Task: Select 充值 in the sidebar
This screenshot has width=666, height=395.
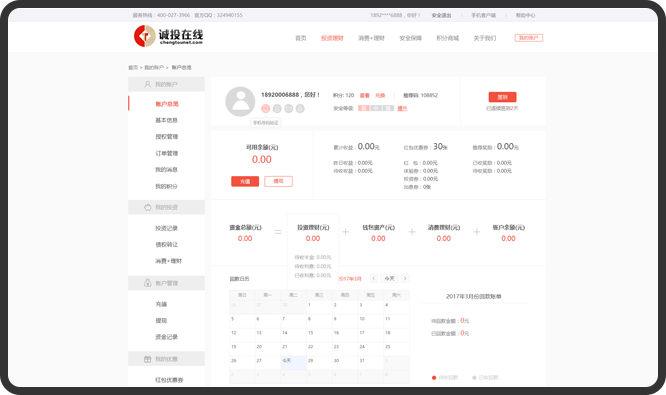Action: click(x=161, y=304)
